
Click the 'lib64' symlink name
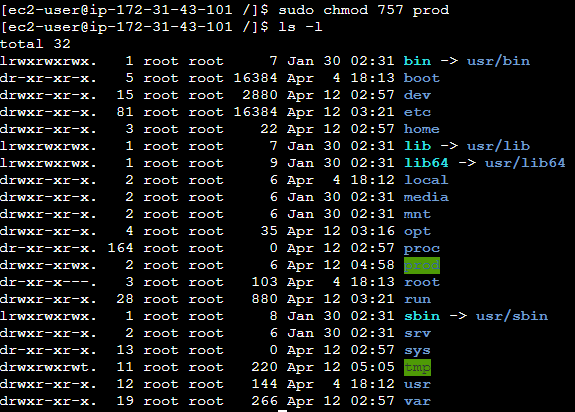click(x=426, y=163)
